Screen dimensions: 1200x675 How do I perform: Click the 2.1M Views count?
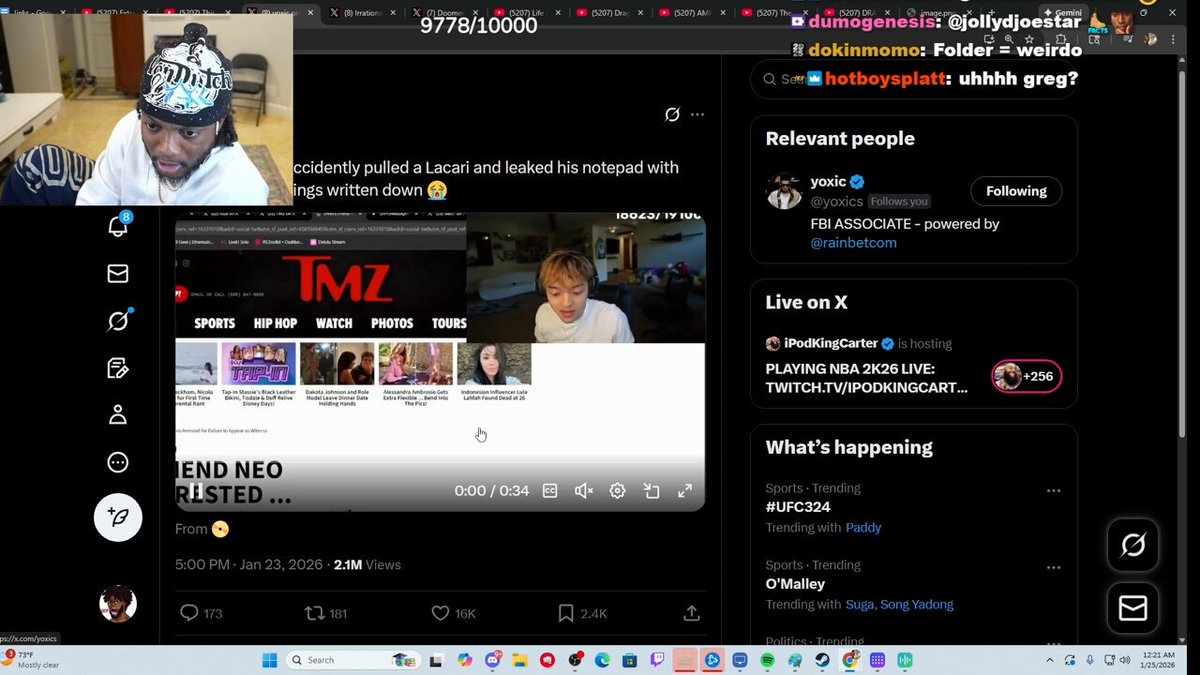click(x=367, y=564)
